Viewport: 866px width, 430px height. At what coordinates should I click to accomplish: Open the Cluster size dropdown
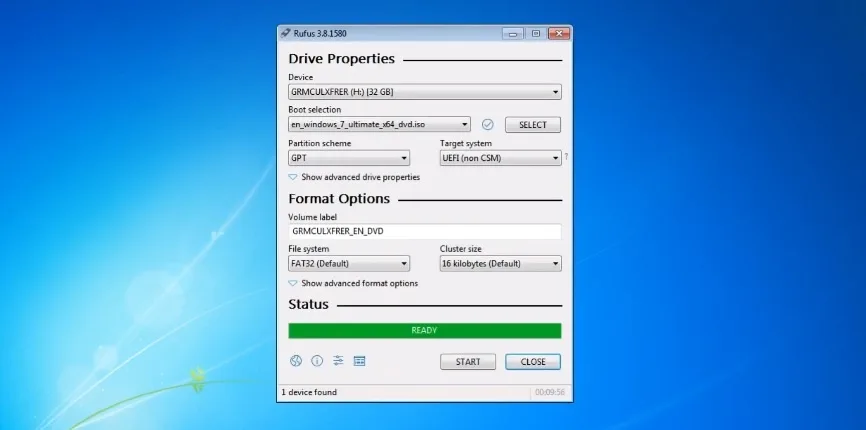click(x=500, y=264)
